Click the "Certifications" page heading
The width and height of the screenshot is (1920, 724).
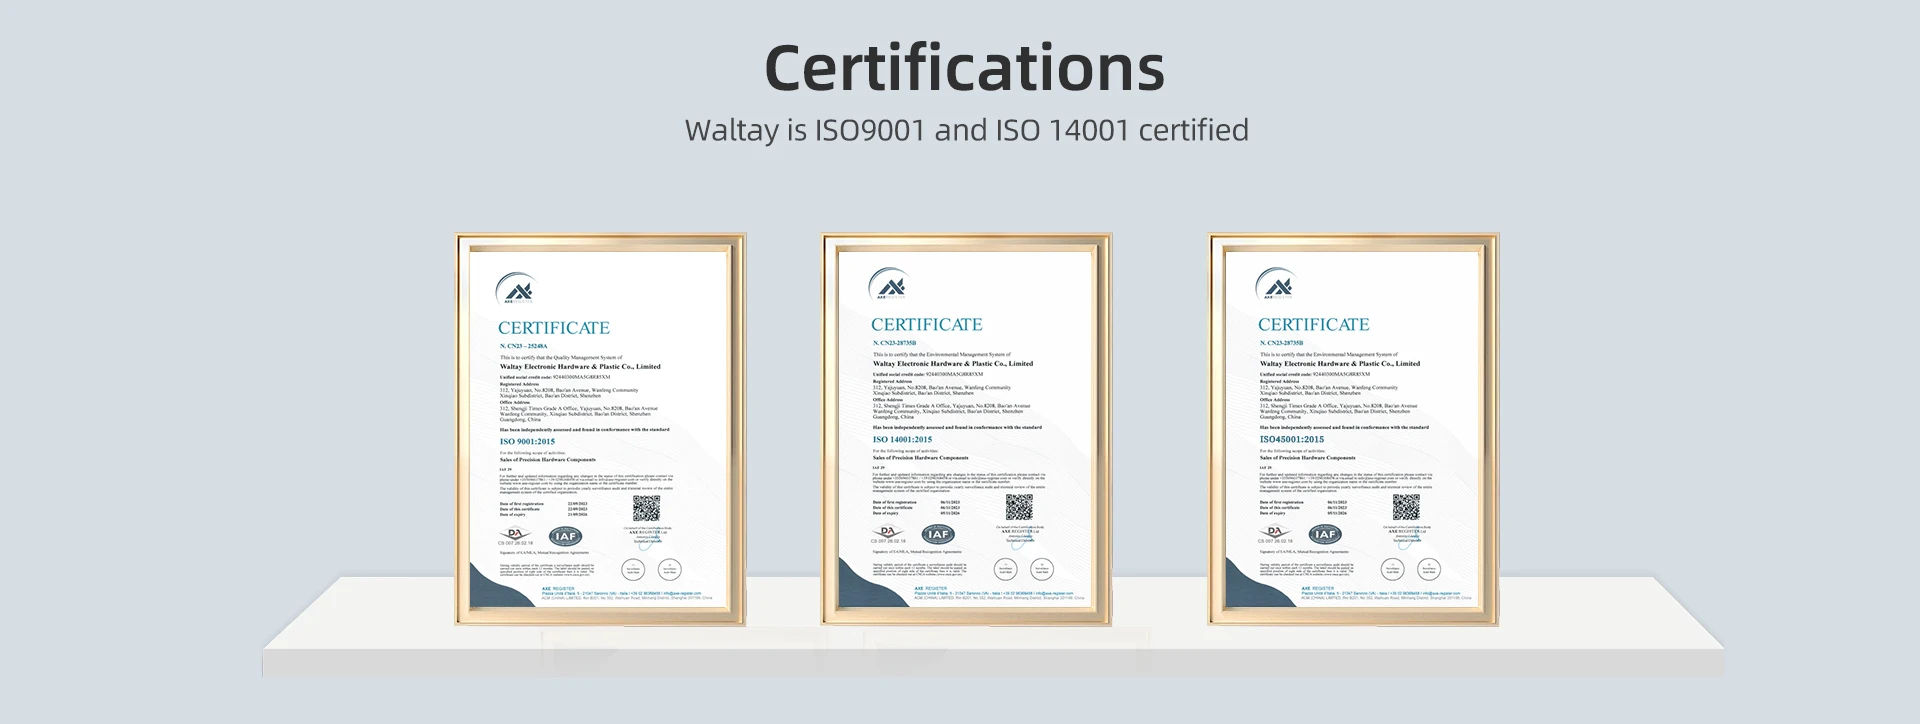(964, 68)
